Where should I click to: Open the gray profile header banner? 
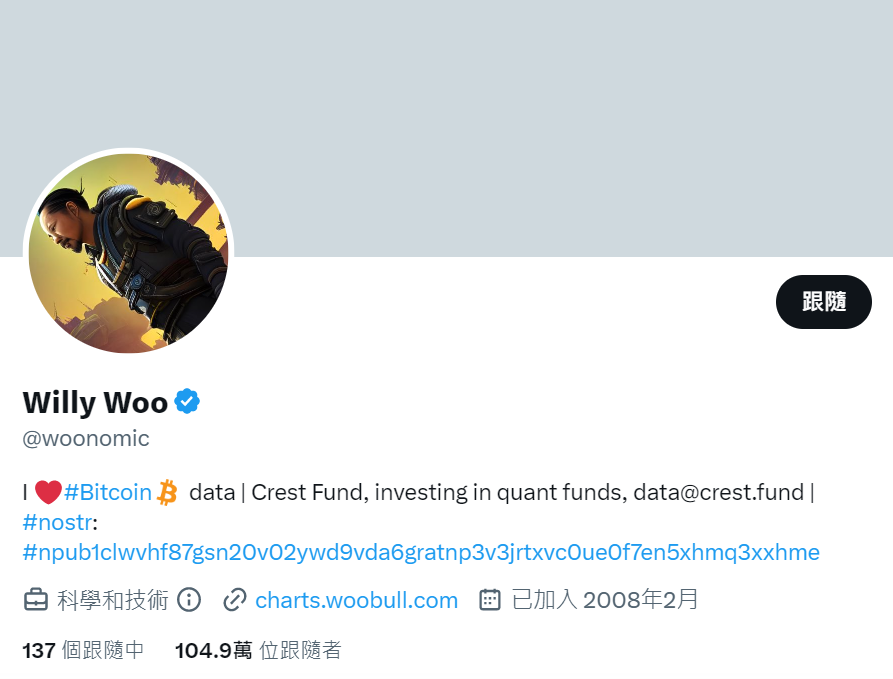[446, 128]
